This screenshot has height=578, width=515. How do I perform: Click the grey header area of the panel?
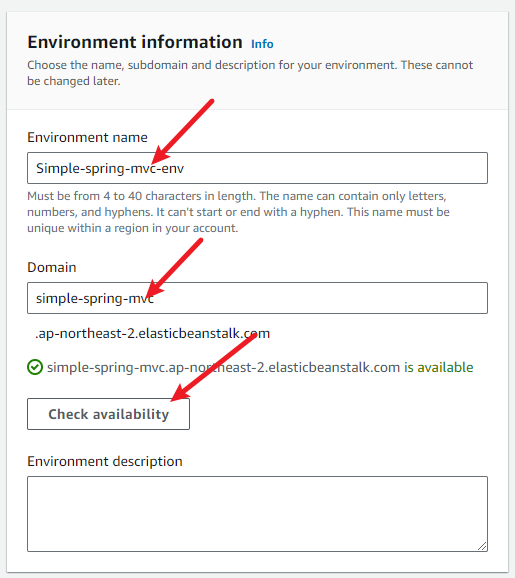tap(257, 60)
